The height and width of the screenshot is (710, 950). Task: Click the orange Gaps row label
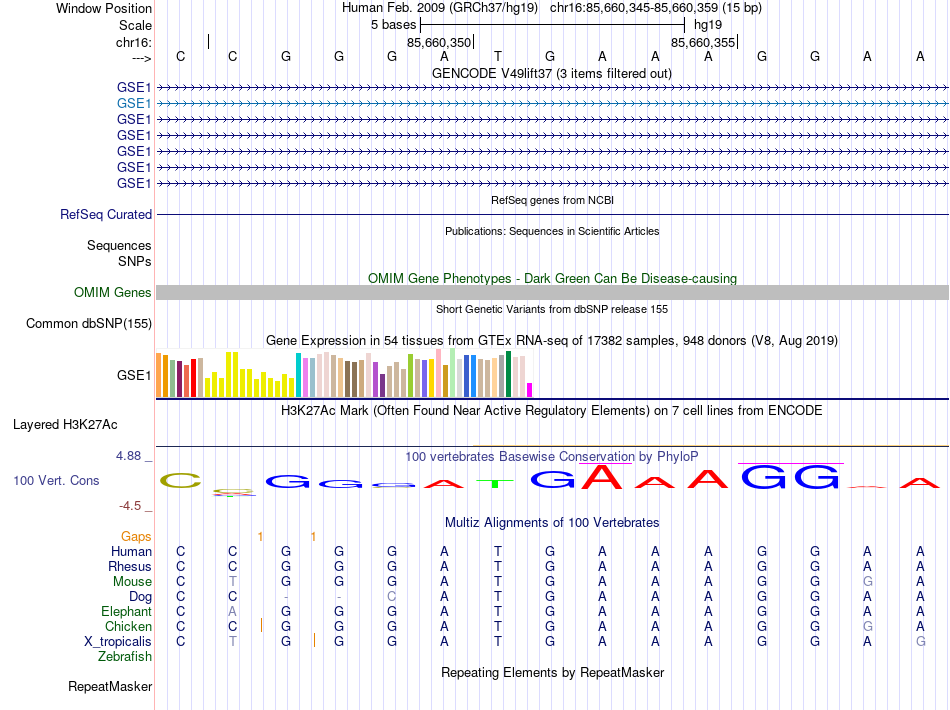[x=136, y=536]
